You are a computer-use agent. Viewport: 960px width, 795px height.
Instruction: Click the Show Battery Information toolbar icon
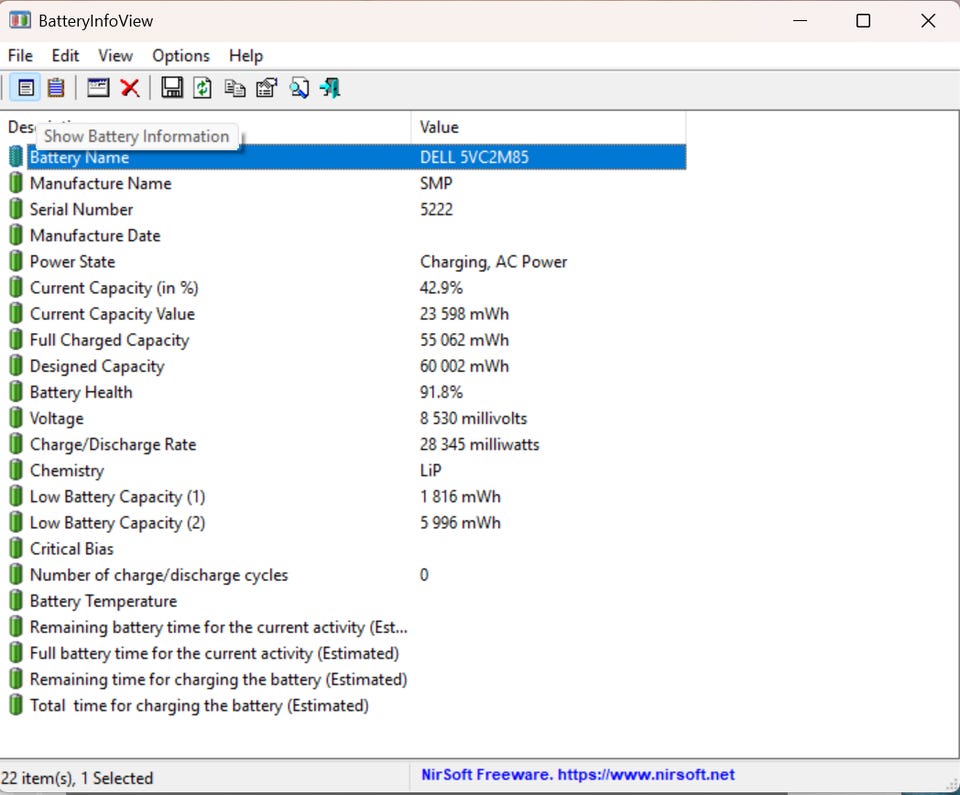click(25, 88)
